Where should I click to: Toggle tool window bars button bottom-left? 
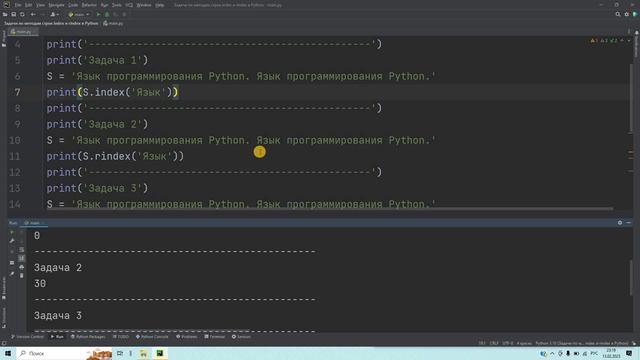[x=4, y=343]
